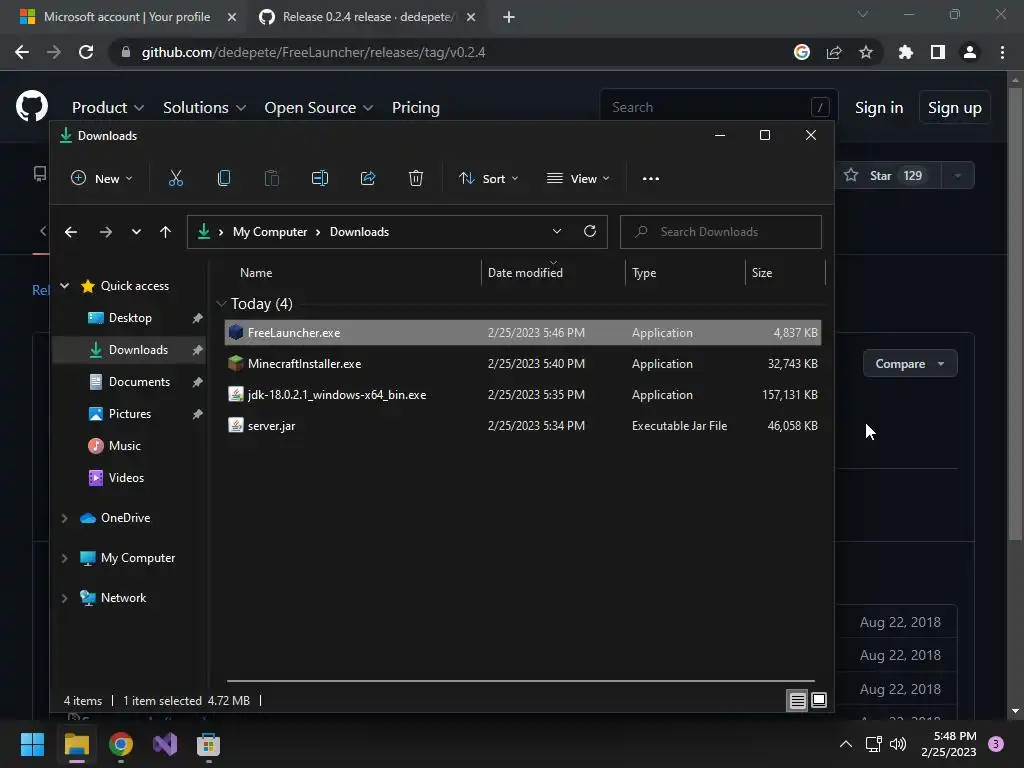Open the Sort dropdown menu
Image resolution: width=1024 pixels, height=768 pixels.
(x=488, y=178)
